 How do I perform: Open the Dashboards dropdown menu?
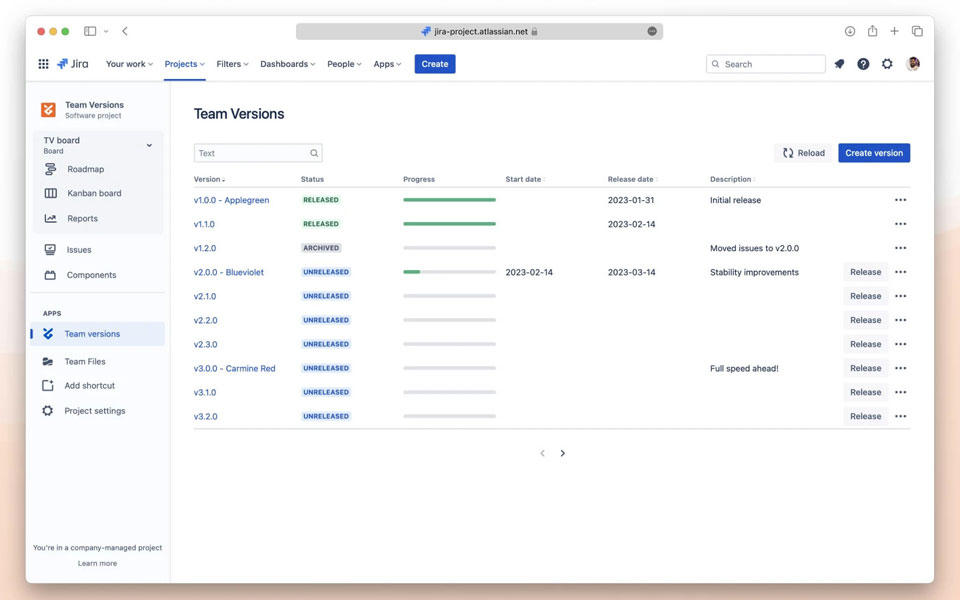[287, 64]
